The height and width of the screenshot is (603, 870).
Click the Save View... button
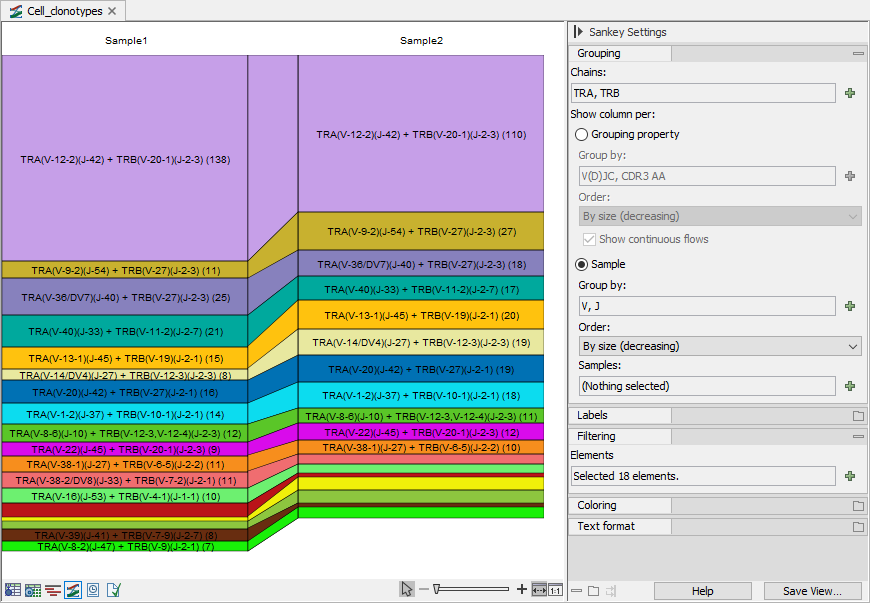[x=812, y=591]
